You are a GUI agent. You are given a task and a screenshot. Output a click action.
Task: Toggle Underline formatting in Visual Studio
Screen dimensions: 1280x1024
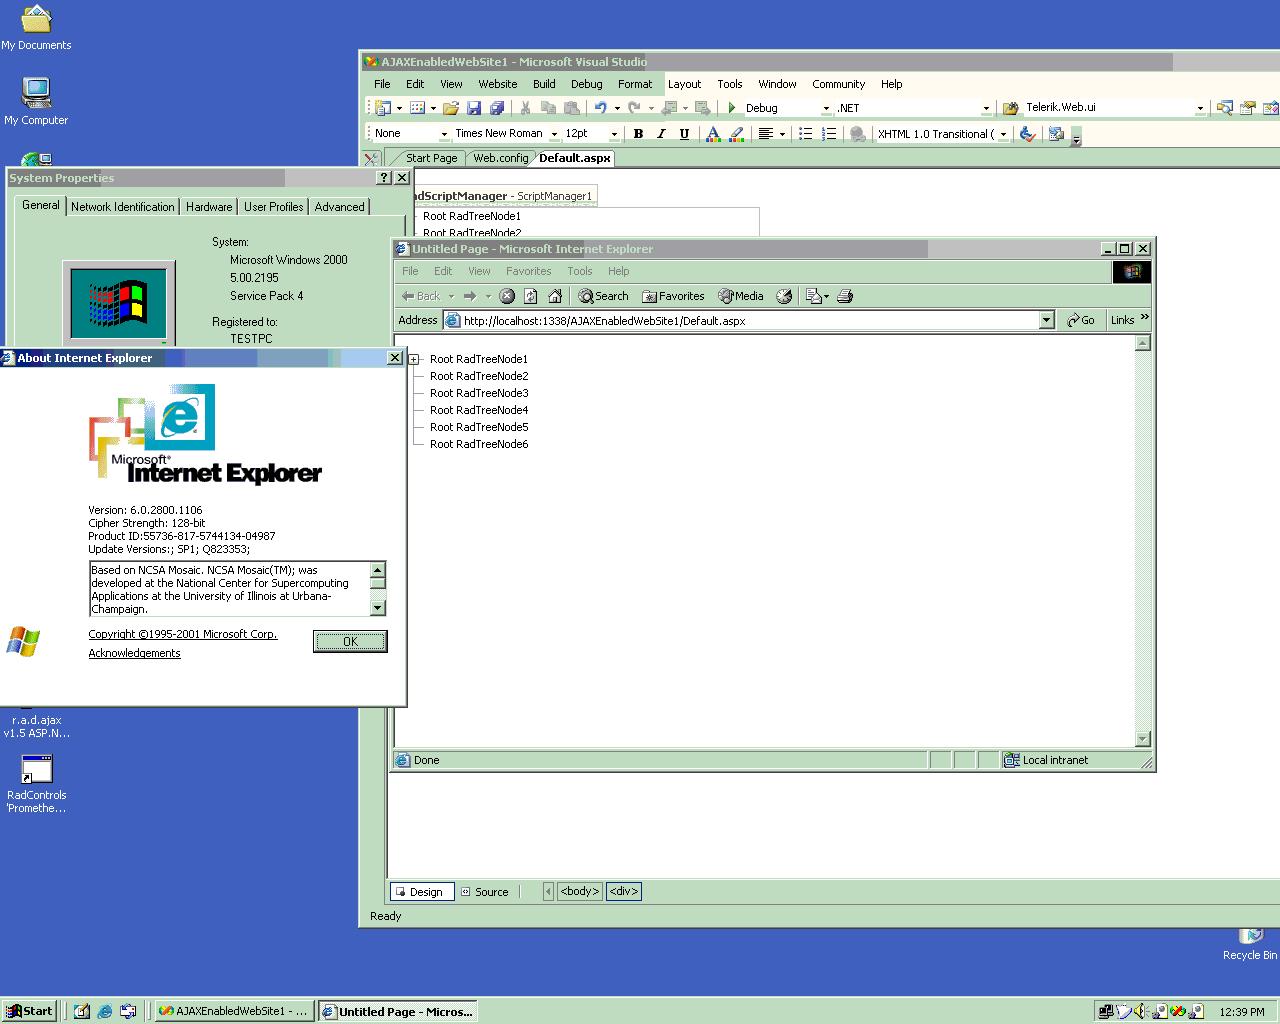(684, 134)
